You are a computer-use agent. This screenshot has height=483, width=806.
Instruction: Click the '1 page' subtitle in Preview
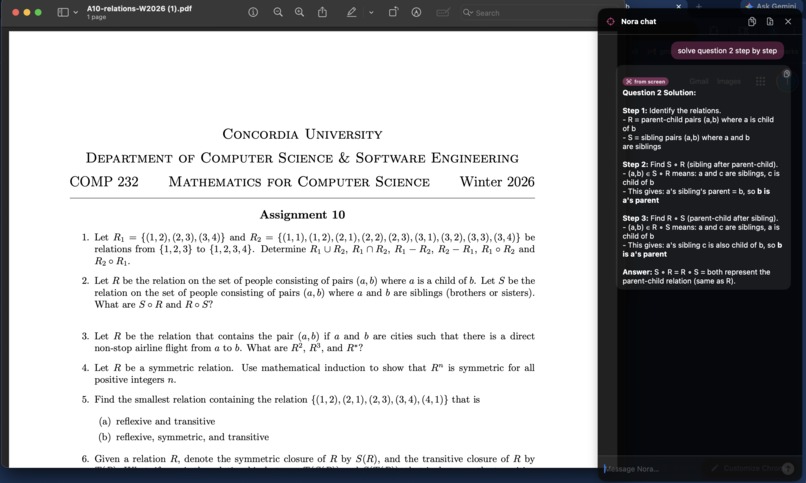pyautogui.click(x=96, y=17)
